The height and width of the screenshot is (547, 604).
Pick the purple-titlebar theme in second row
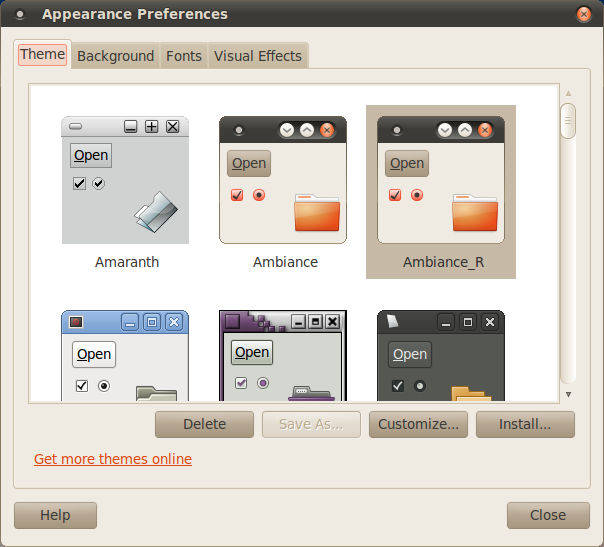(x=283, y=356)
